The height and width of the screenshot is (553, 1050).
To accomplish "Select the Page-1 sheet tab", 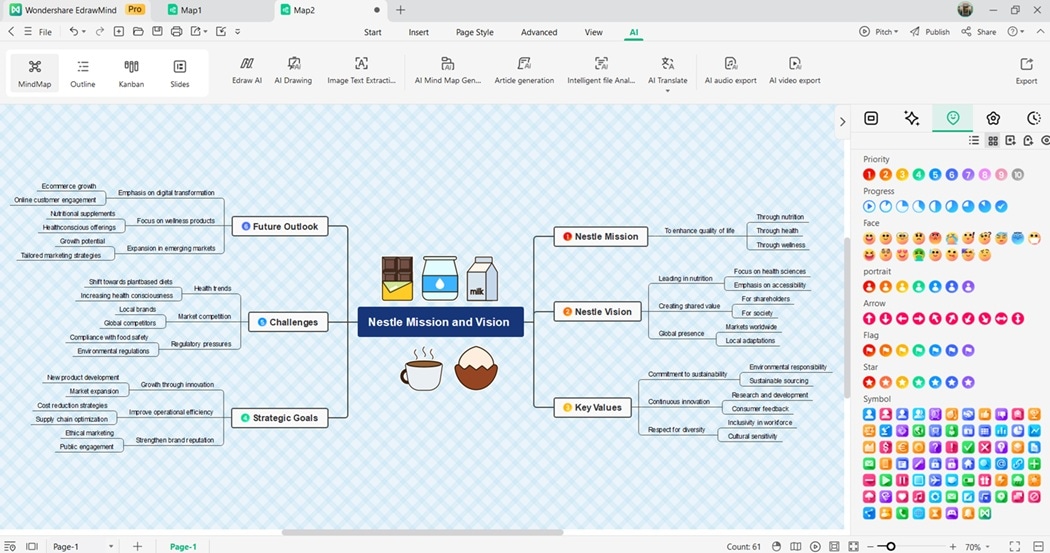I will pyautogui.click(x=183, y=546).
